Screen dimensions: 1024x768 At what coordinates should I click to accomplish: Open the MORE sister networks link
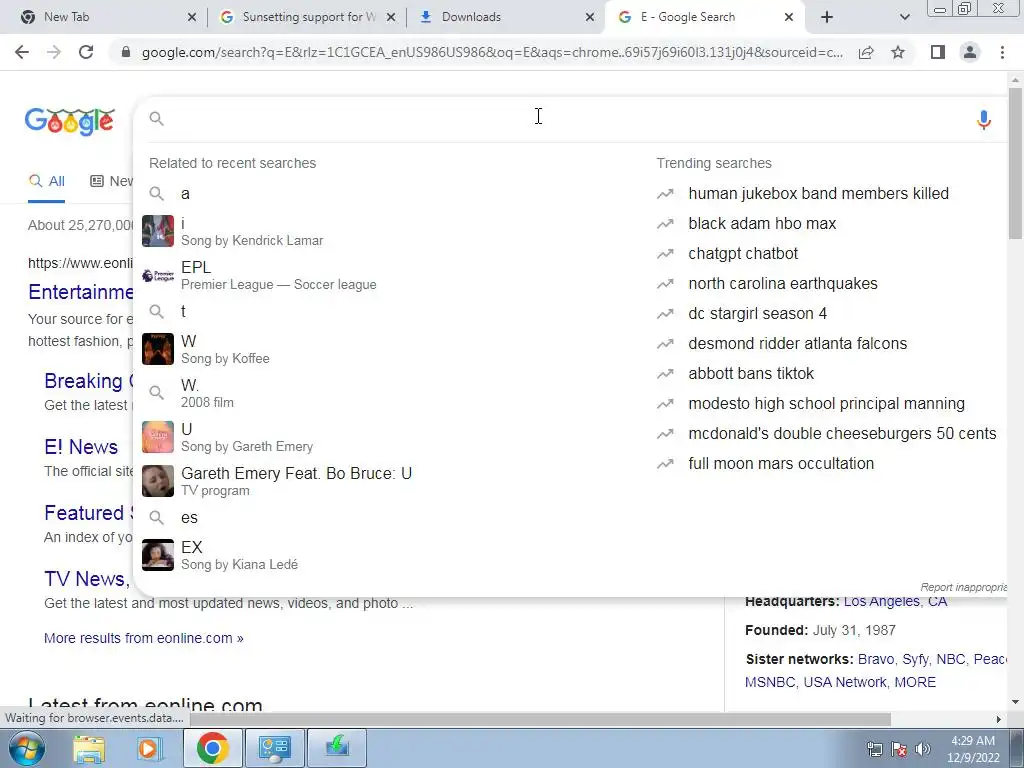coord(915,682)
